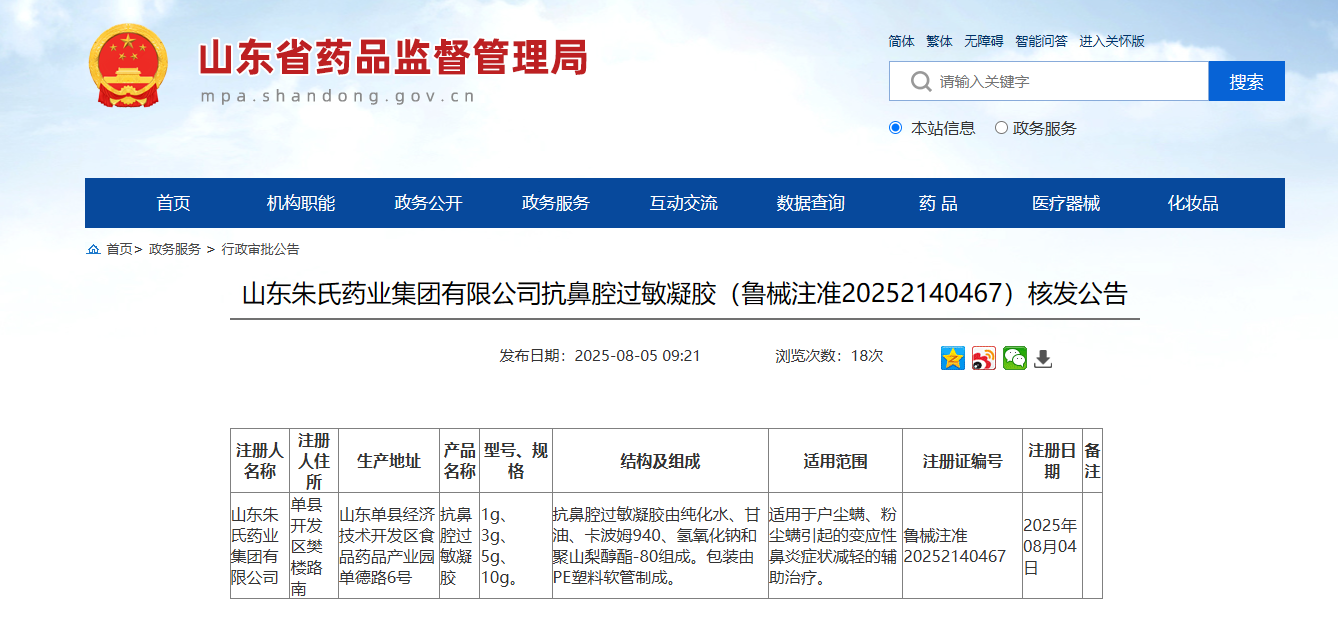Click the national emblem logo

[128, 66]
